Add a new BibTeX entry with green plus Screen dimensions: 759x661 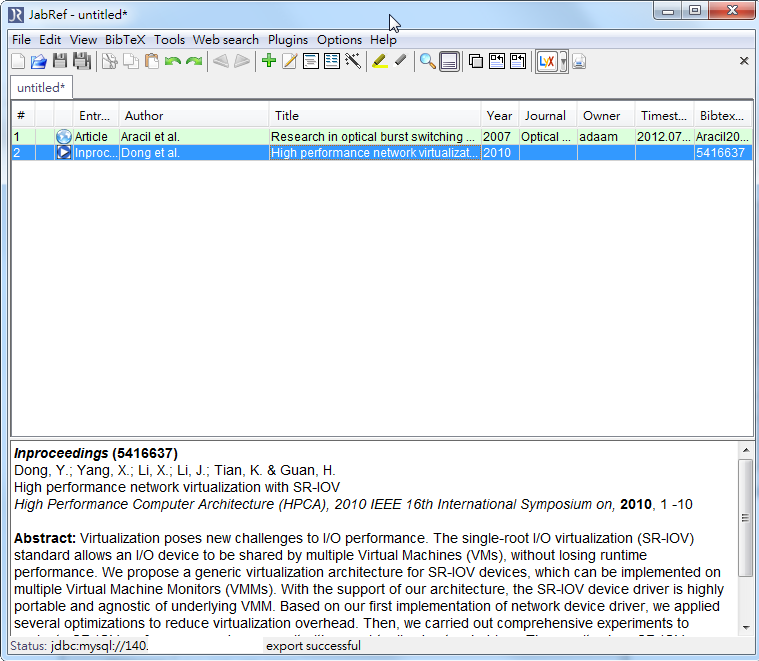269,61
